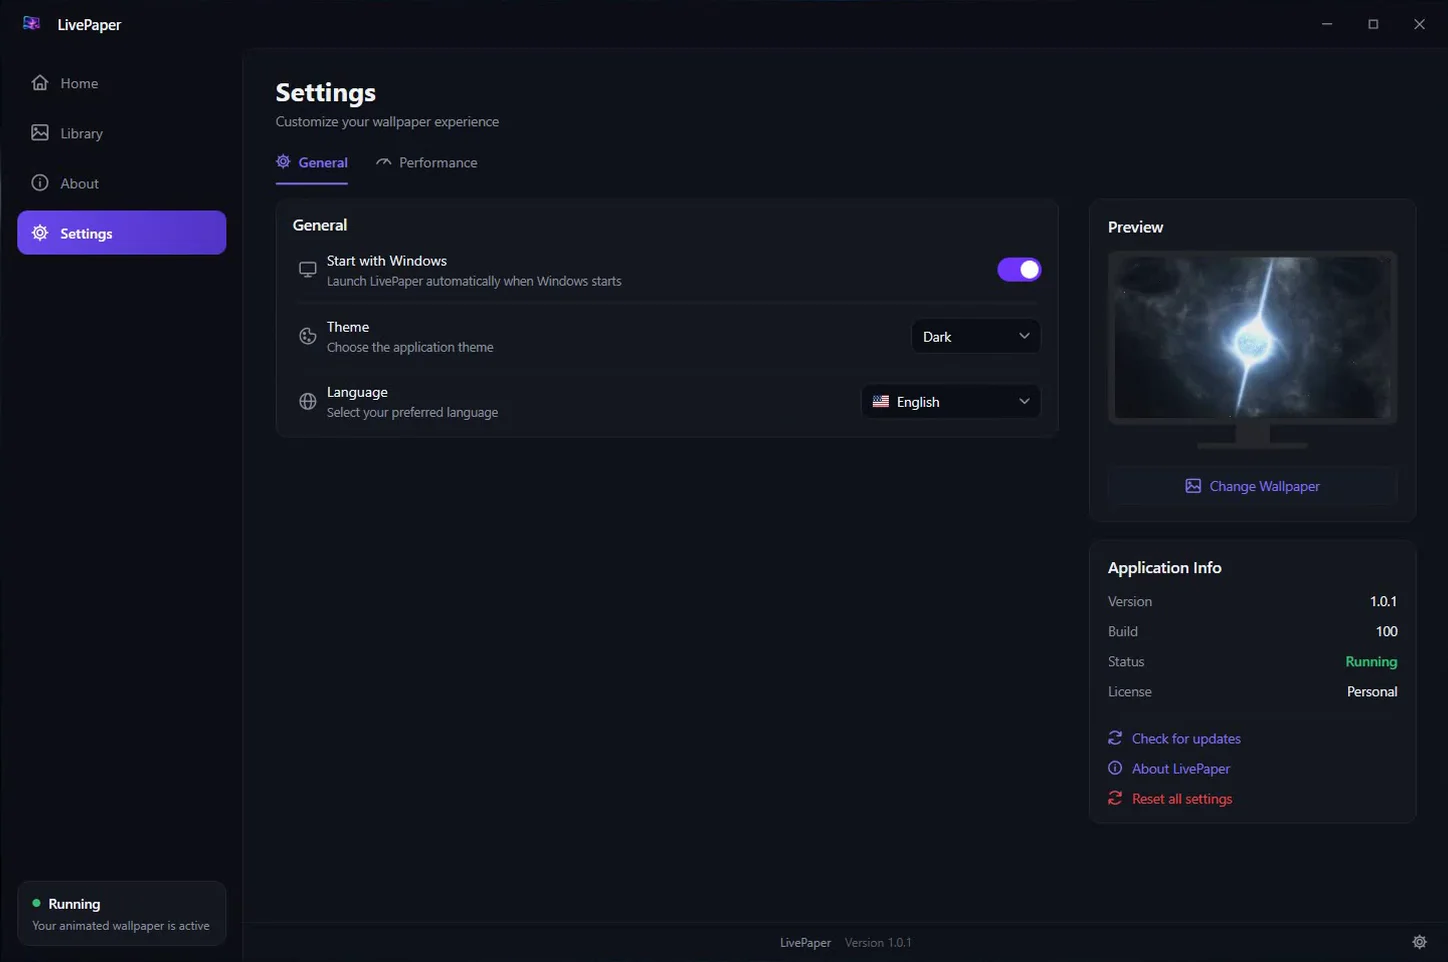Click the About info icon in sidebar
1448x962 pixels.
pyautogui.click(x=40, y=183)
